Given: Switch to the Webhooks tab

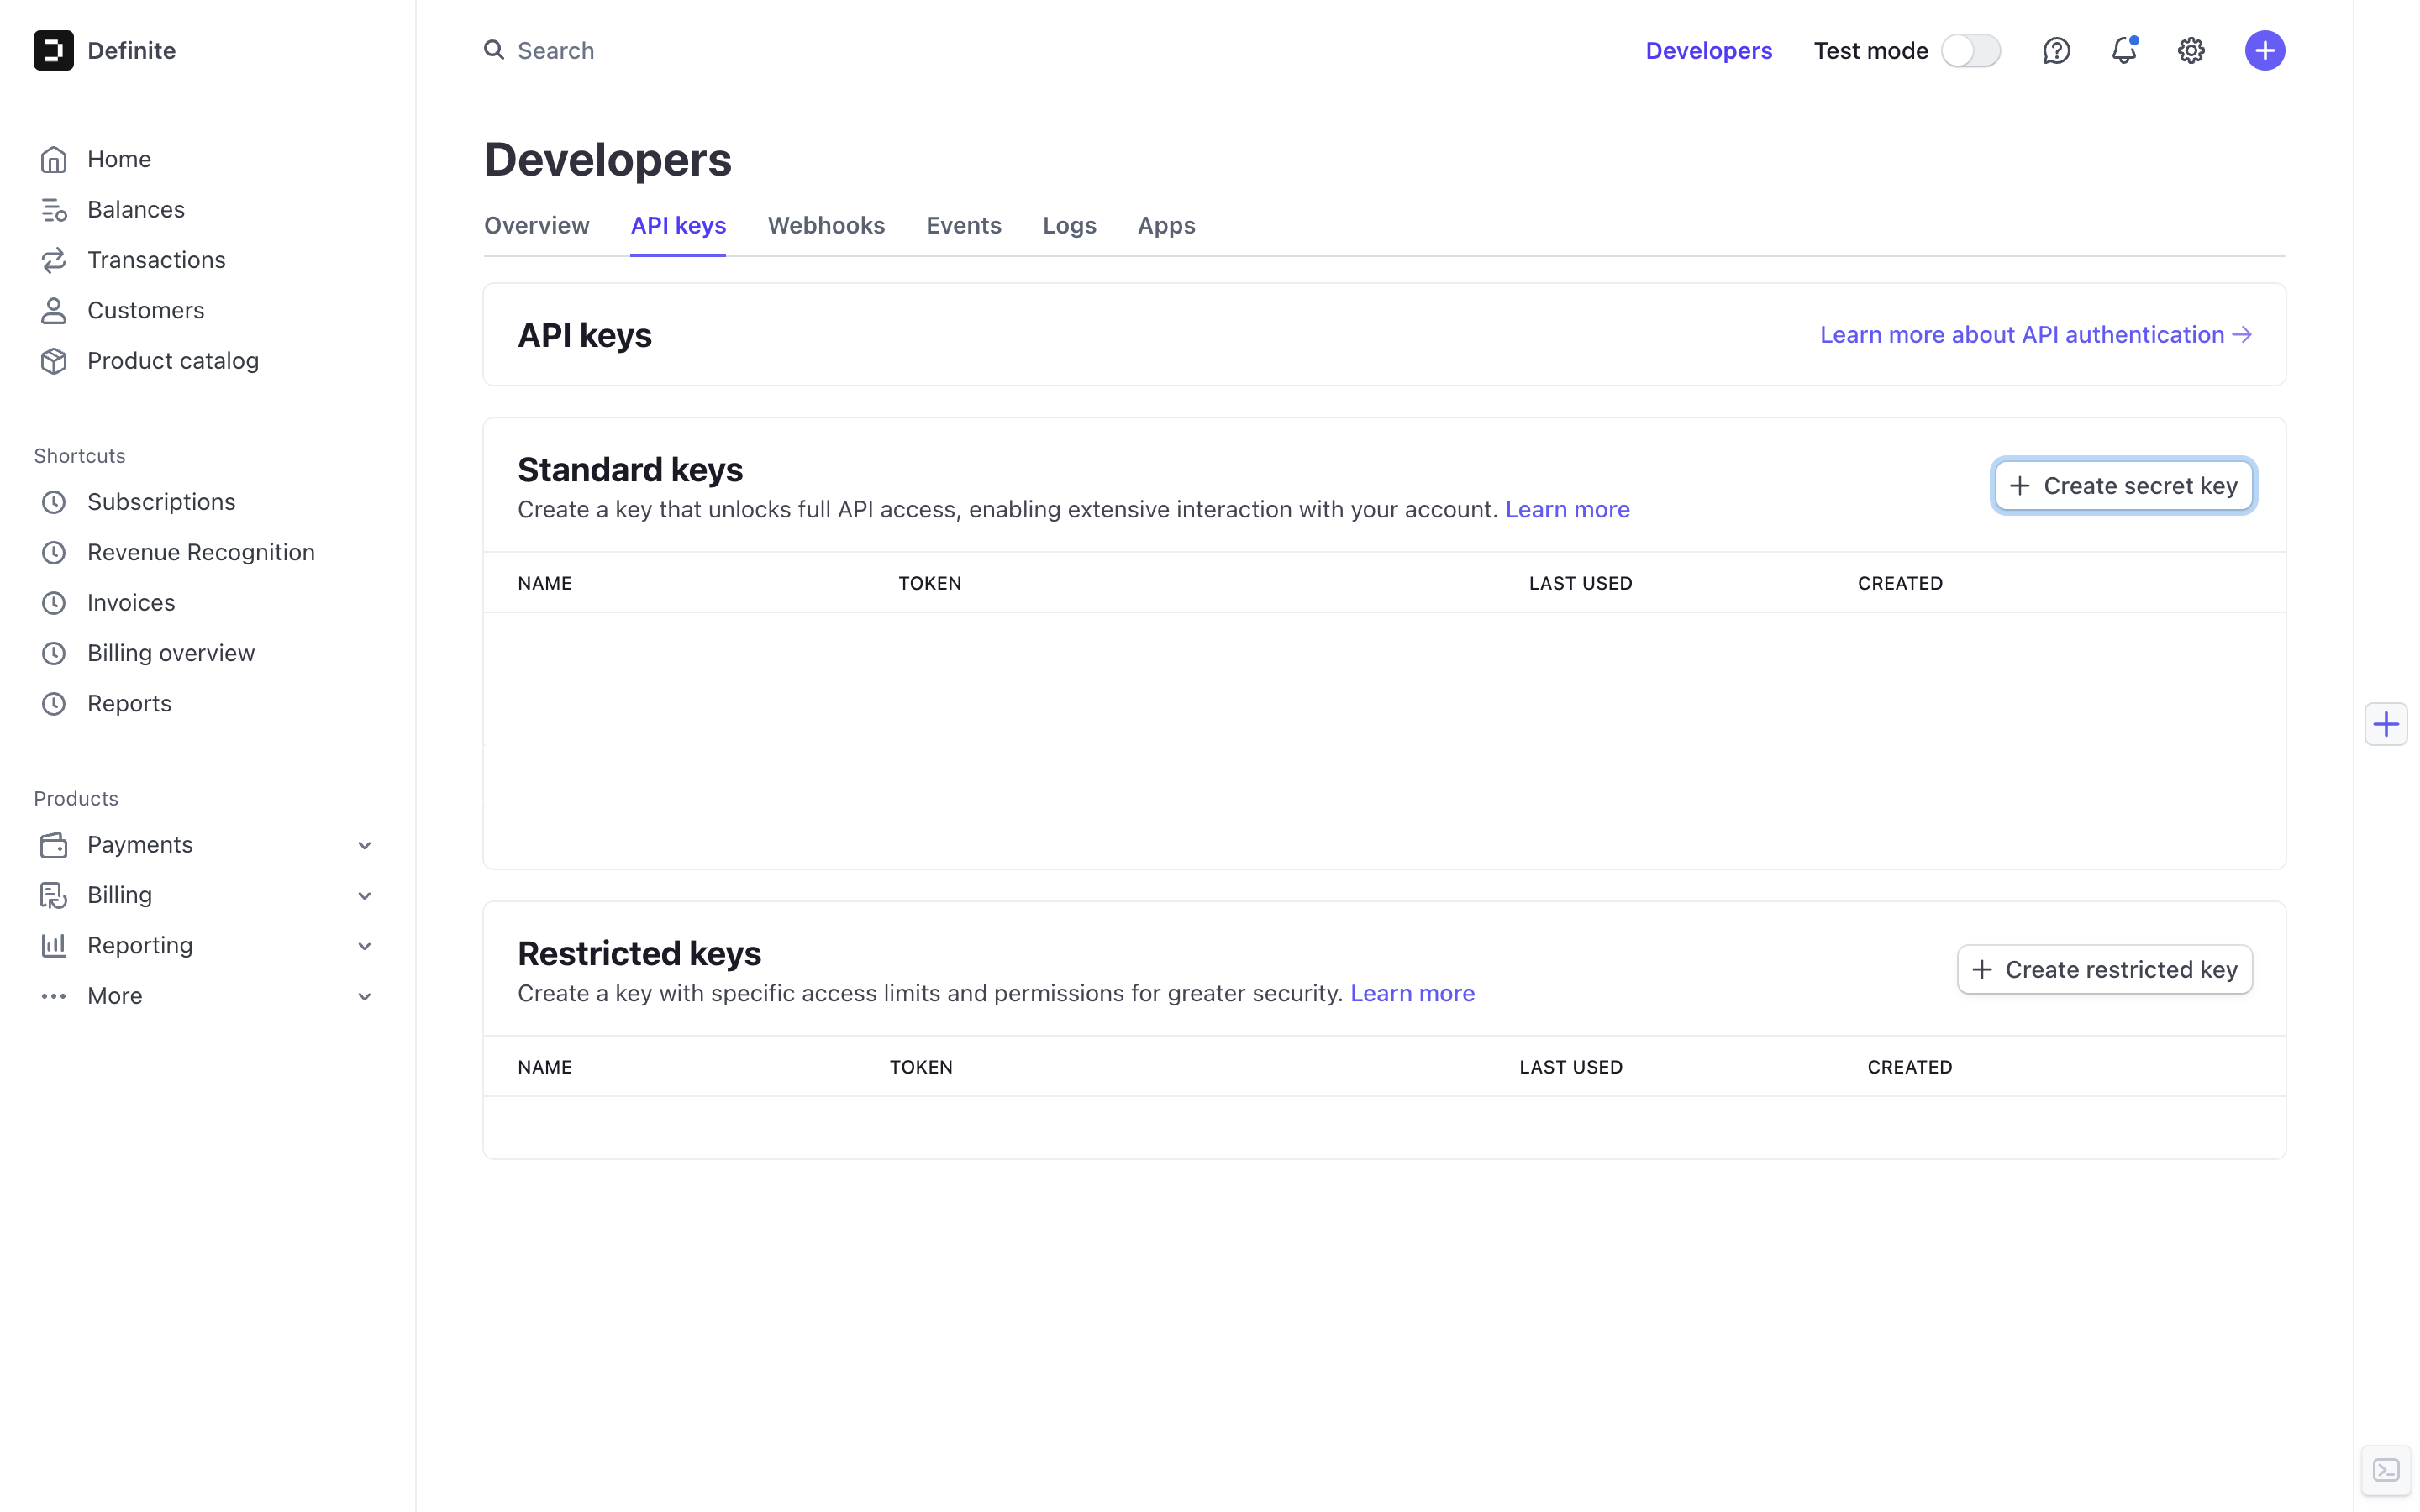Looking at the screenshot, I should (x=825, y=226).
